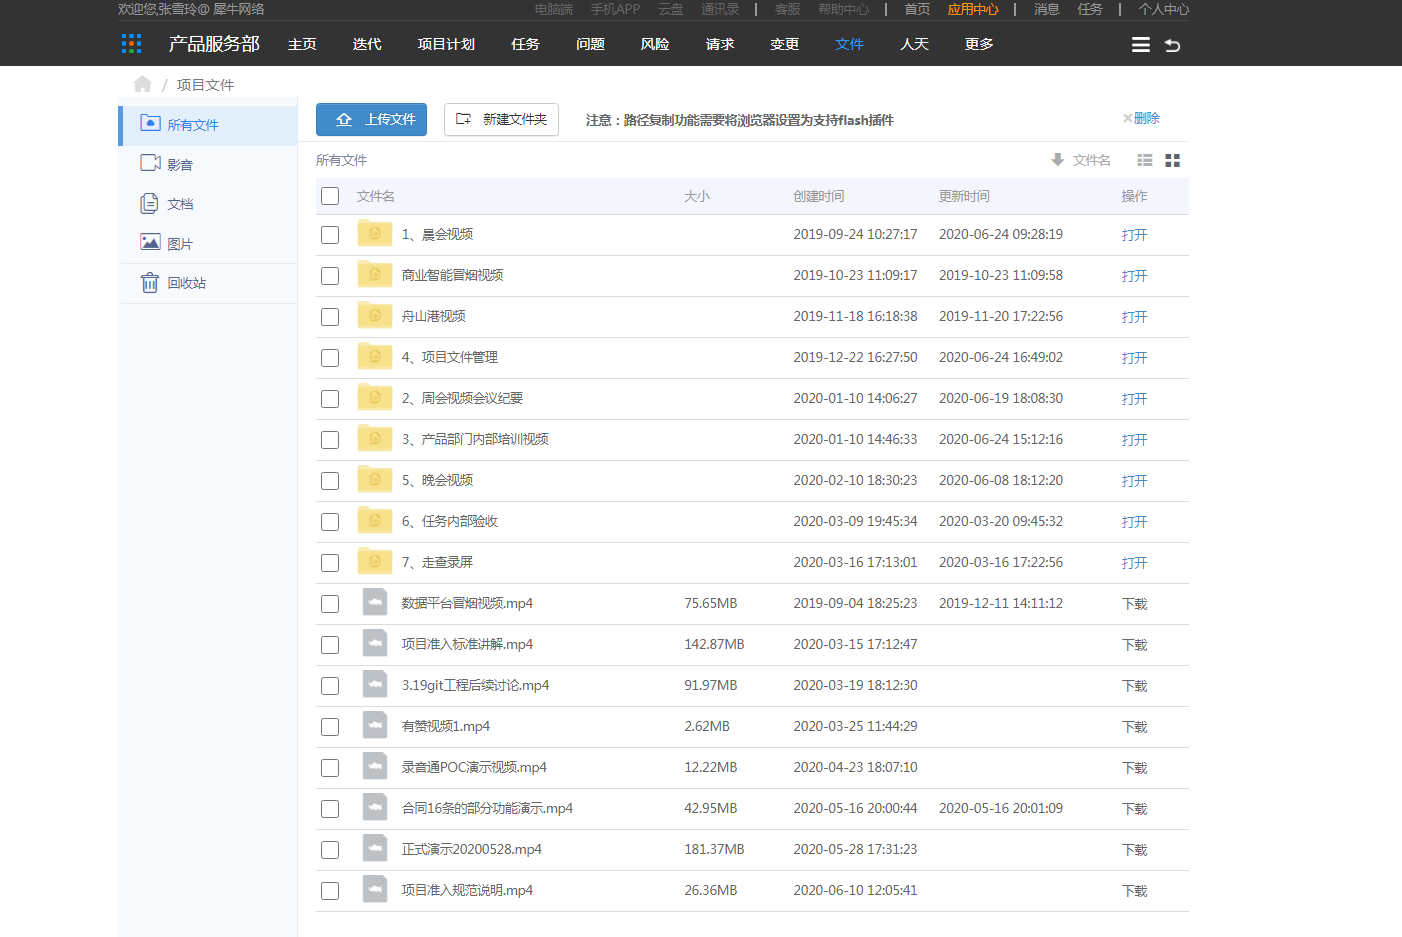Click file icon of 有赞视频1.mp4

(x=375, y=725)
